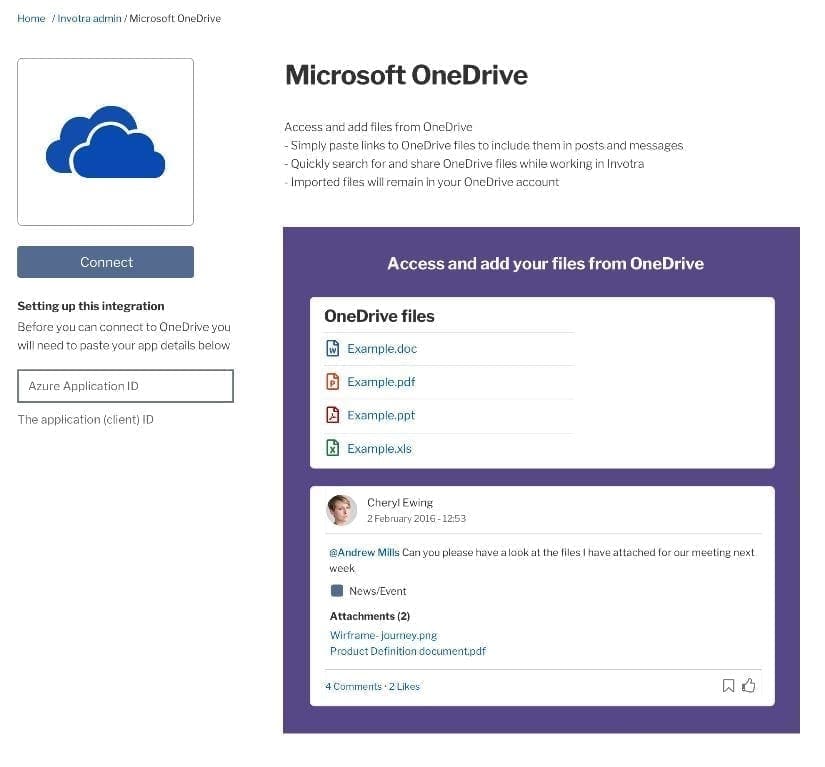This screenshot has width=825, height=767.
Task: Go to Home in the breadcrumb
Action: pyautogui.click(x=31, y=18)
